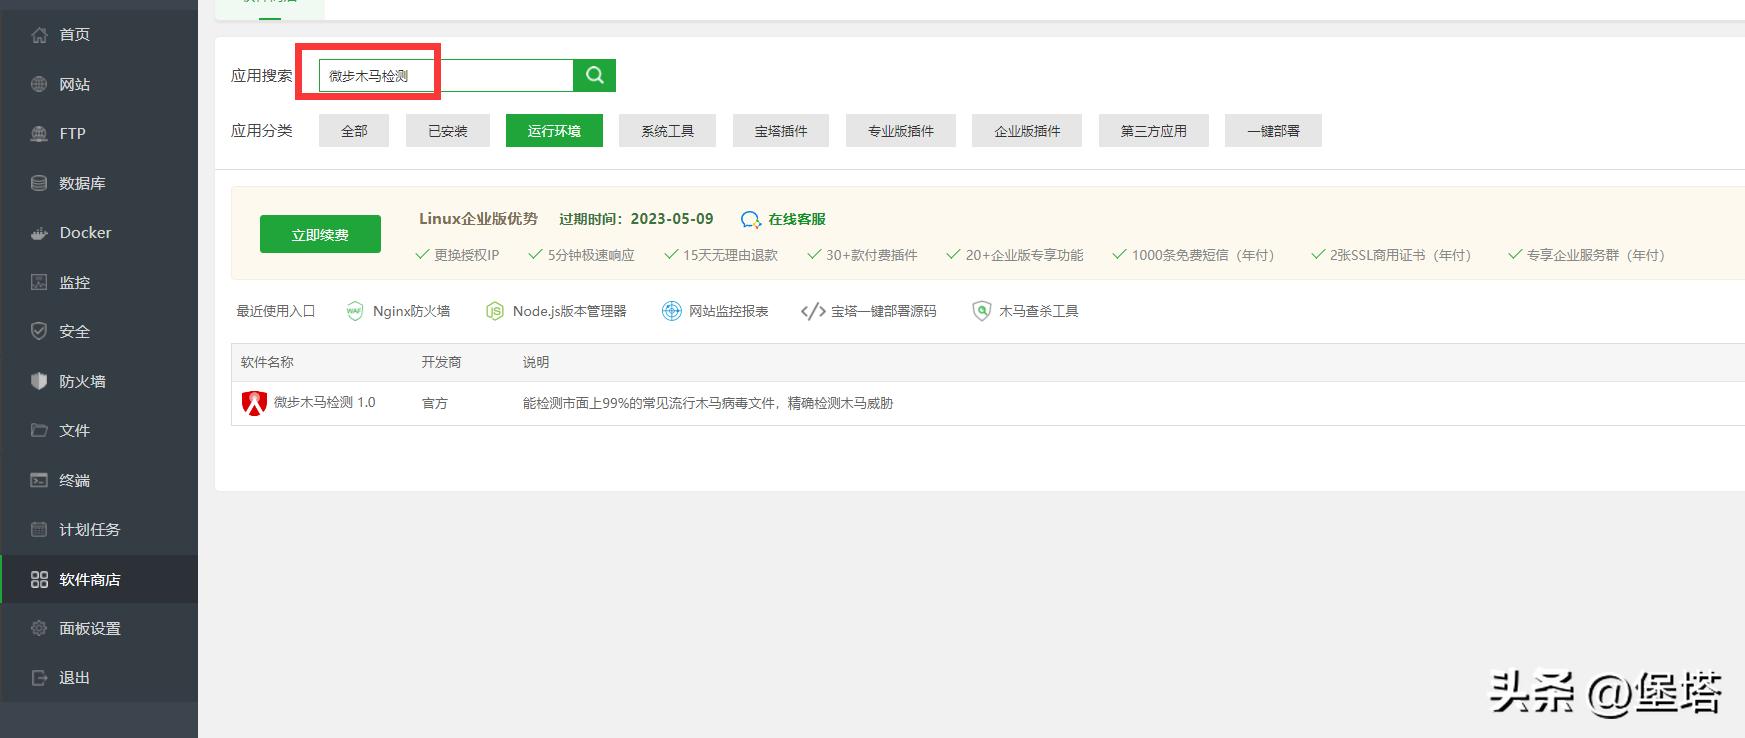1745x738 pixels.
Task: Click the Nginx防火墙 WAF icon
Action: click(354, 311)
